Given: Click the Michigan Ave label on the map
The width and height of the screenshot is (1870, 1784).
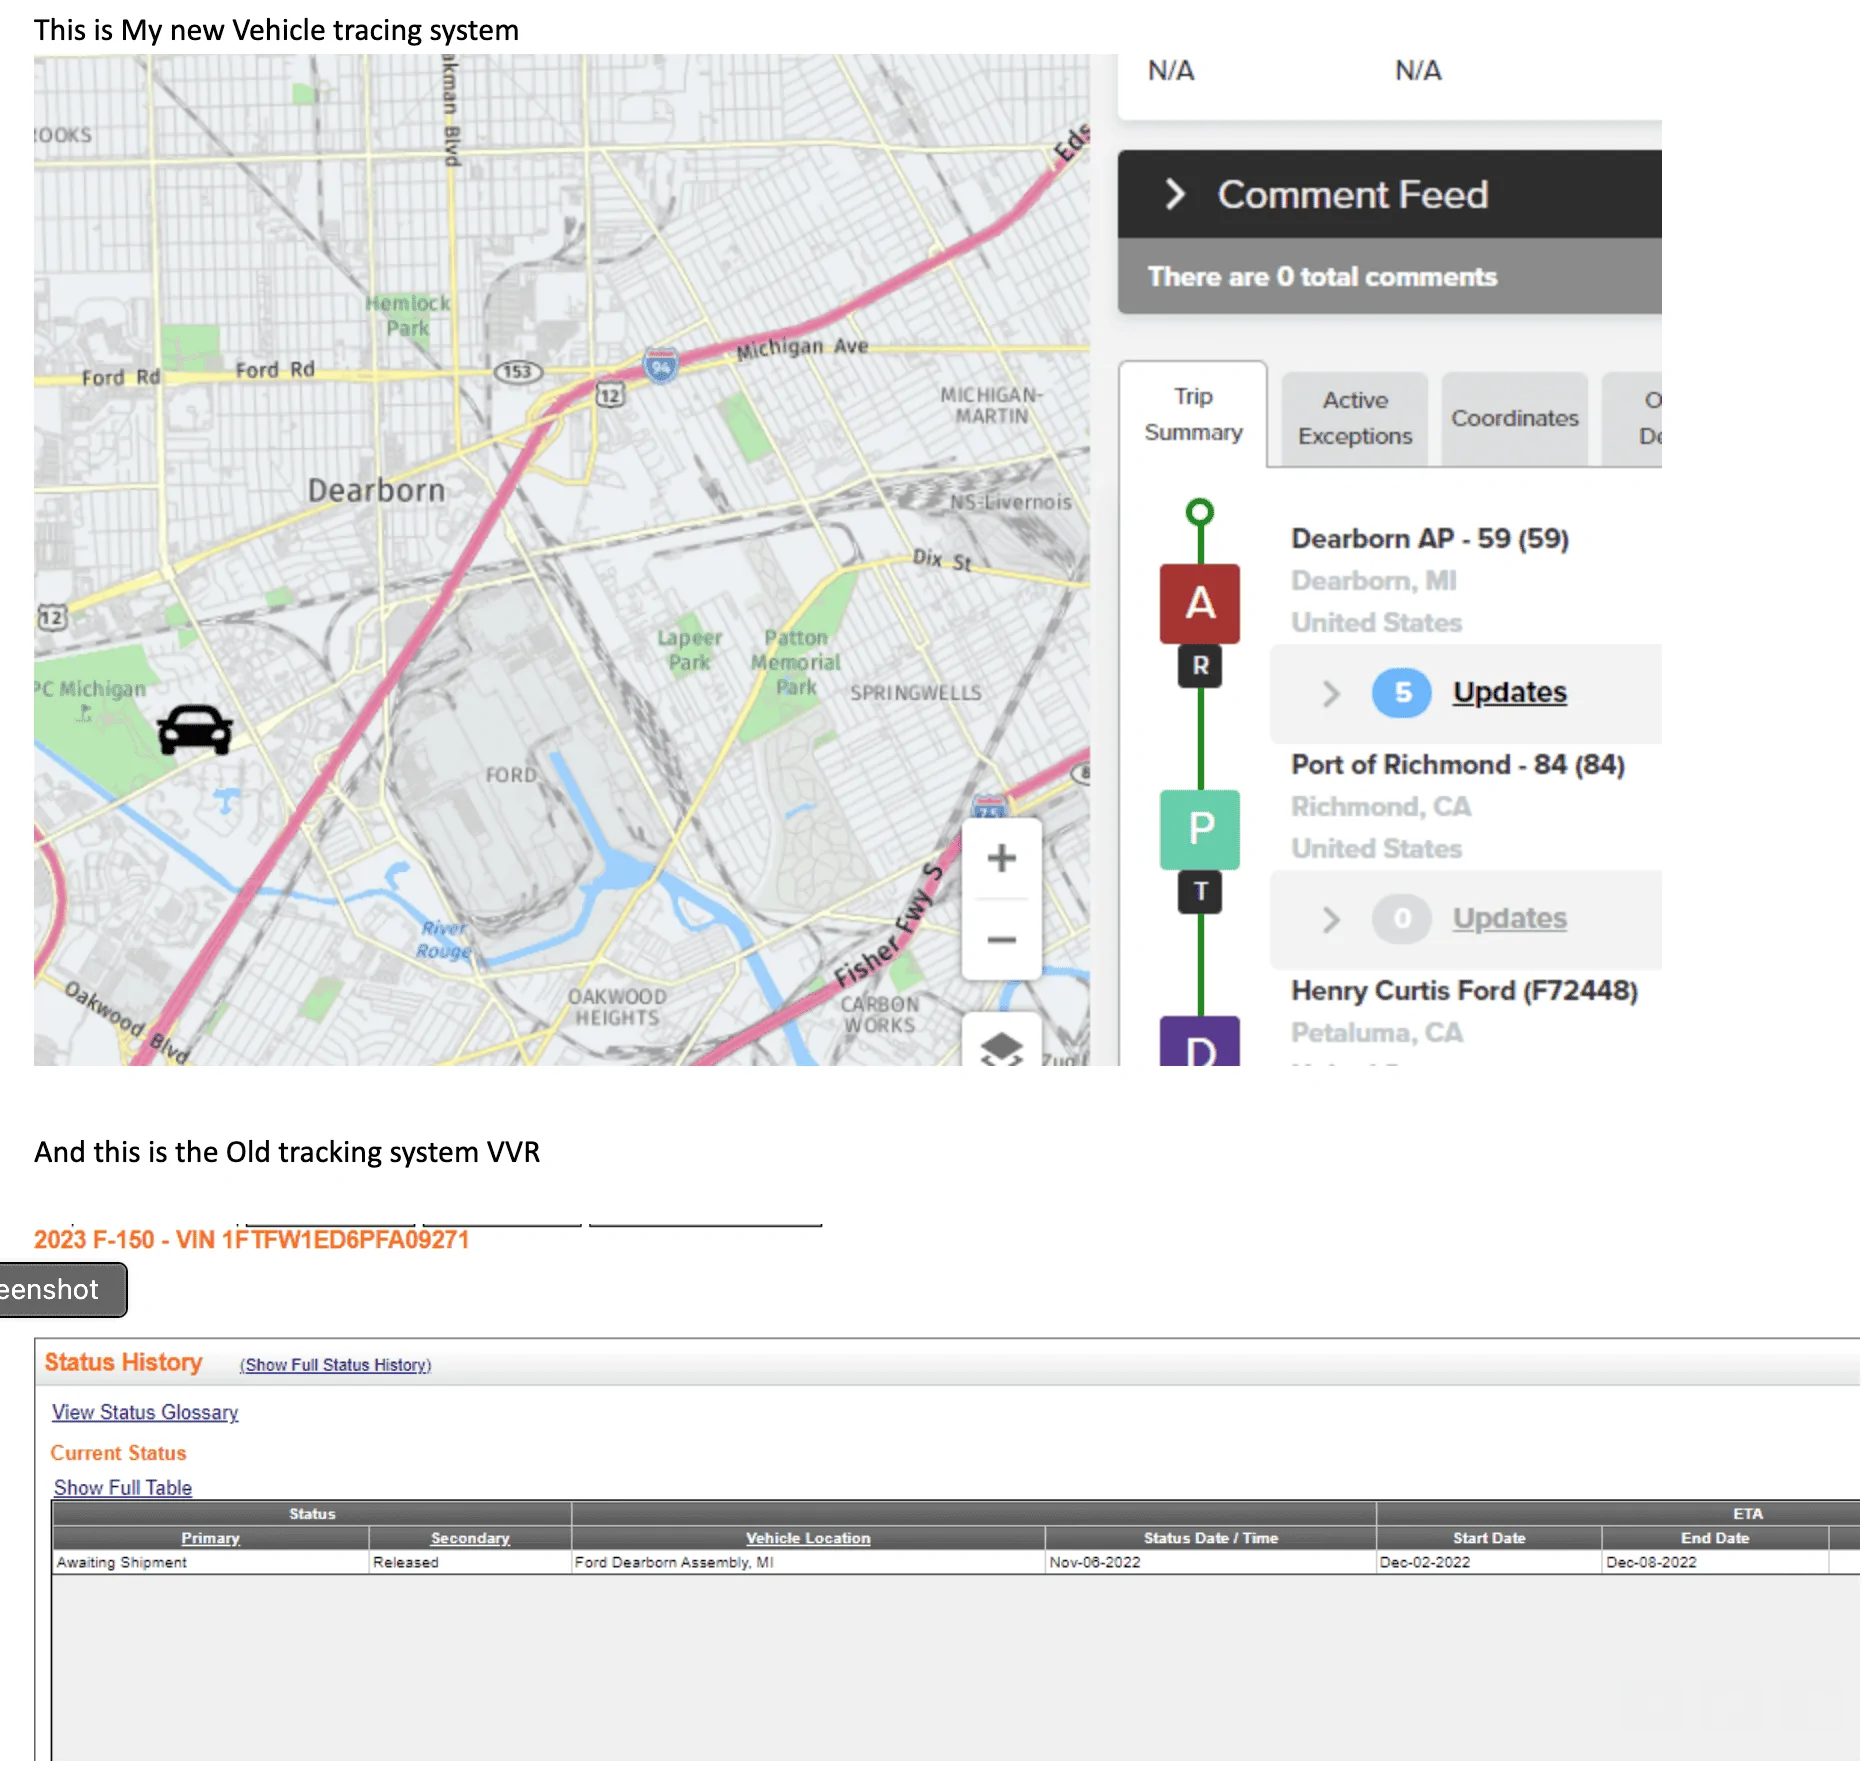Looking at the screenshot, I should [802, 348].
